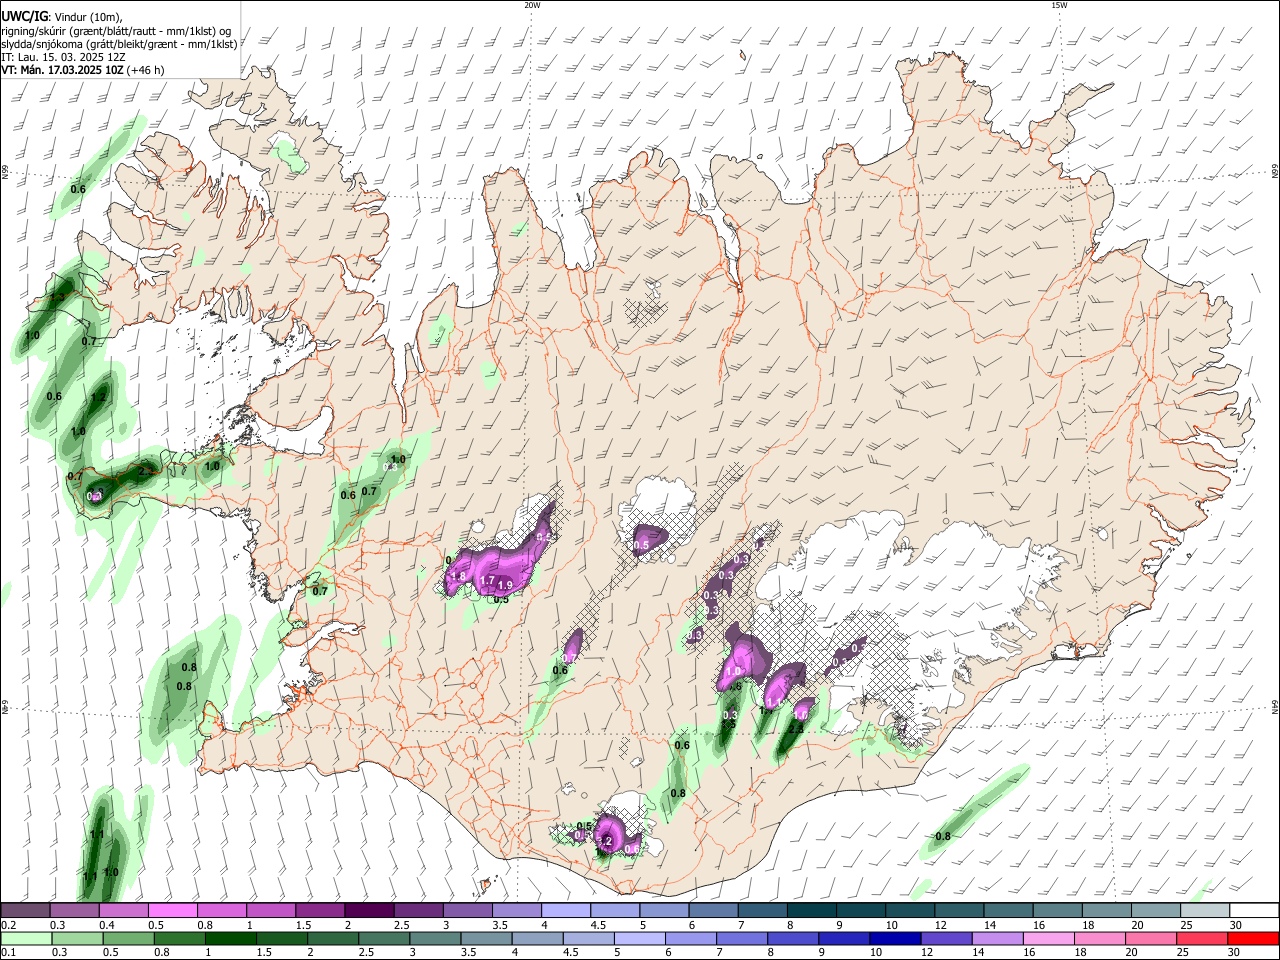Click the '0.2' label in the snow legend
Screen dimensions: 1280x960
point(9,925)
